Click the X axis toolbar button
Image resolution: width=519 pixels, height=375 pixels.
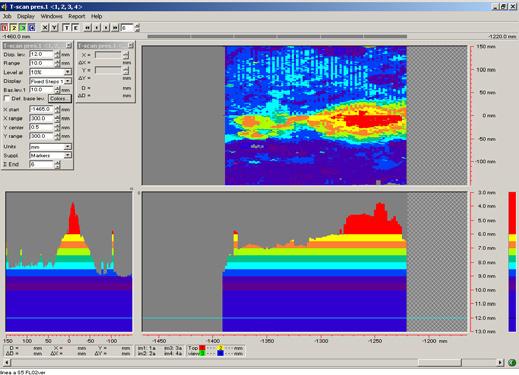click(x=45, y=28)
